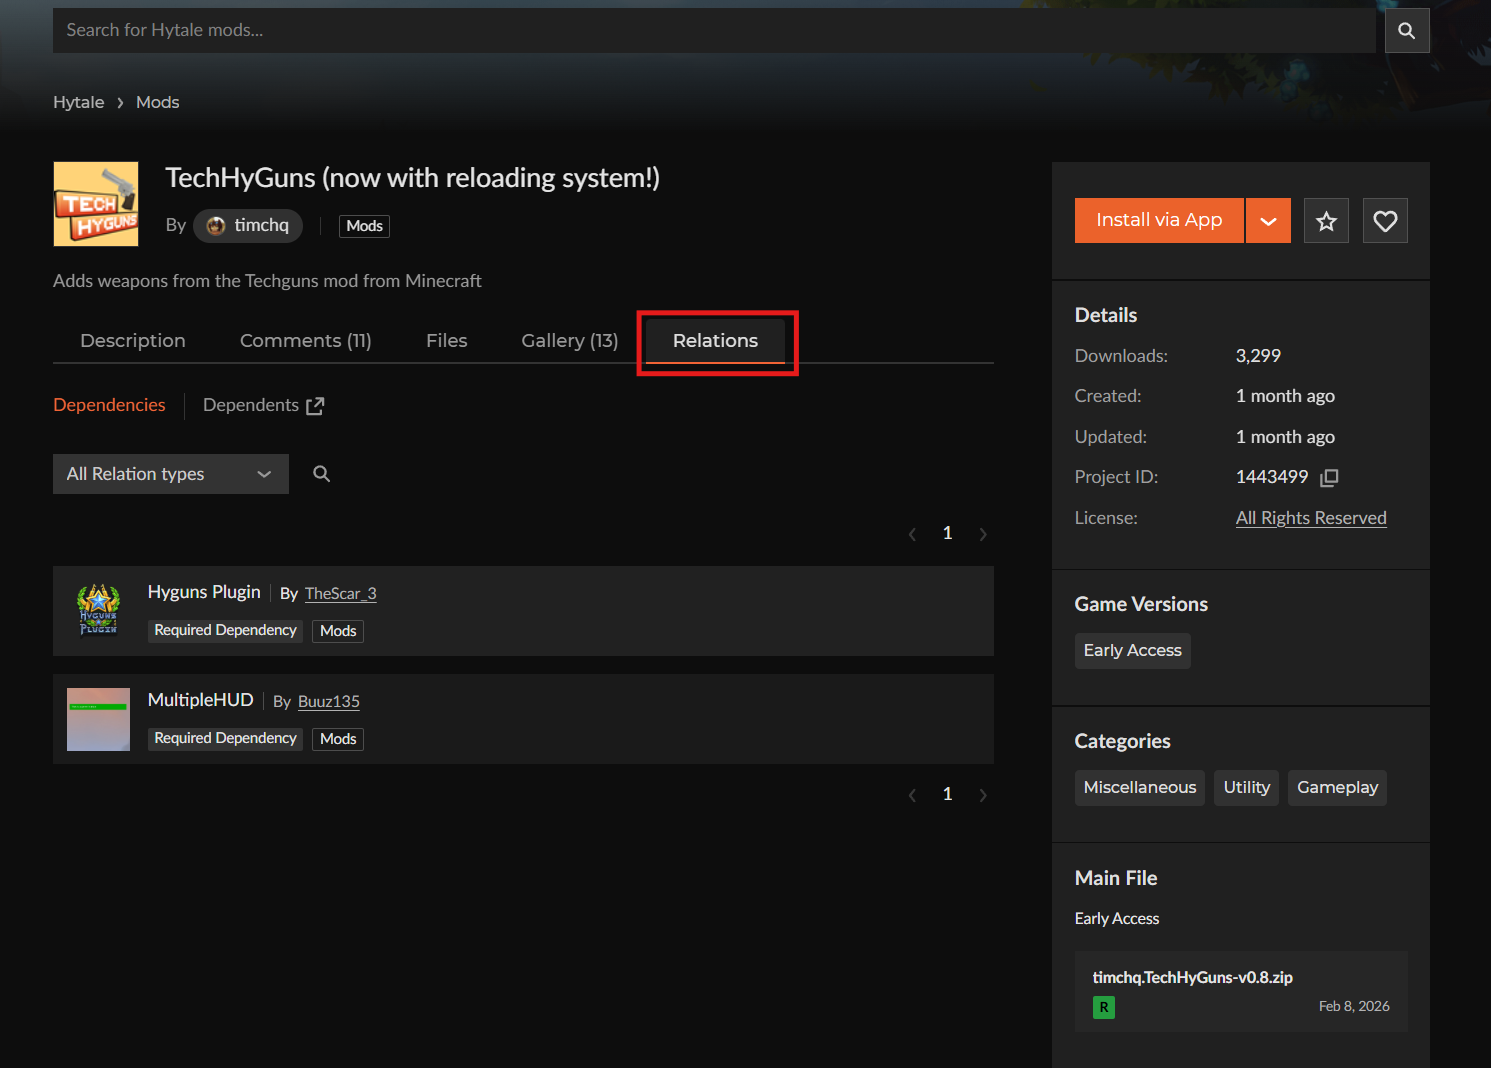Image resolution: width=1491 pixels, height=1068 pixels.
Task: Go to next page in top pagination
Action: coord(983,534)
